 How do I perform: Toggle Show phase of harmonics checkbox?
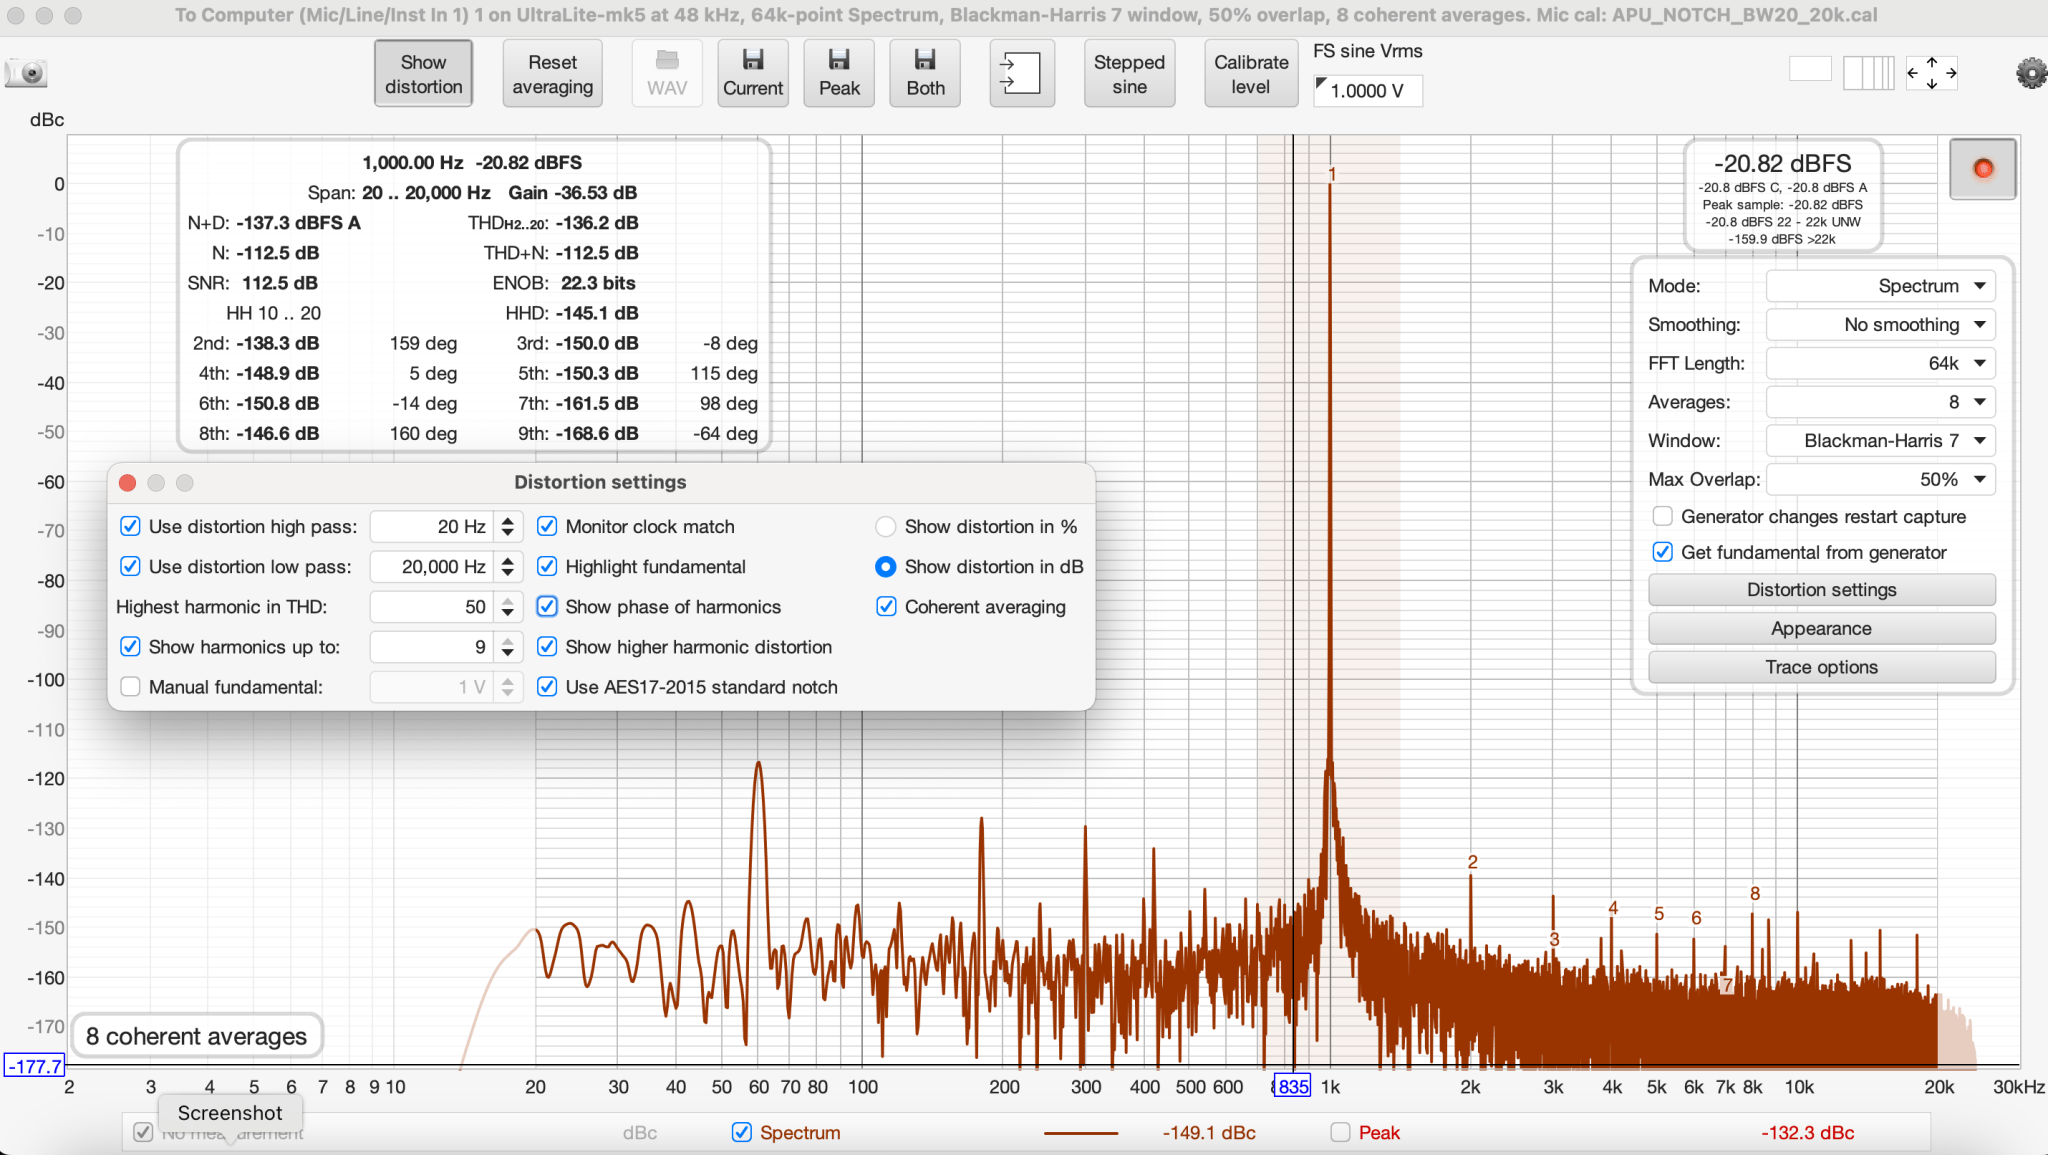click(547, 607)
